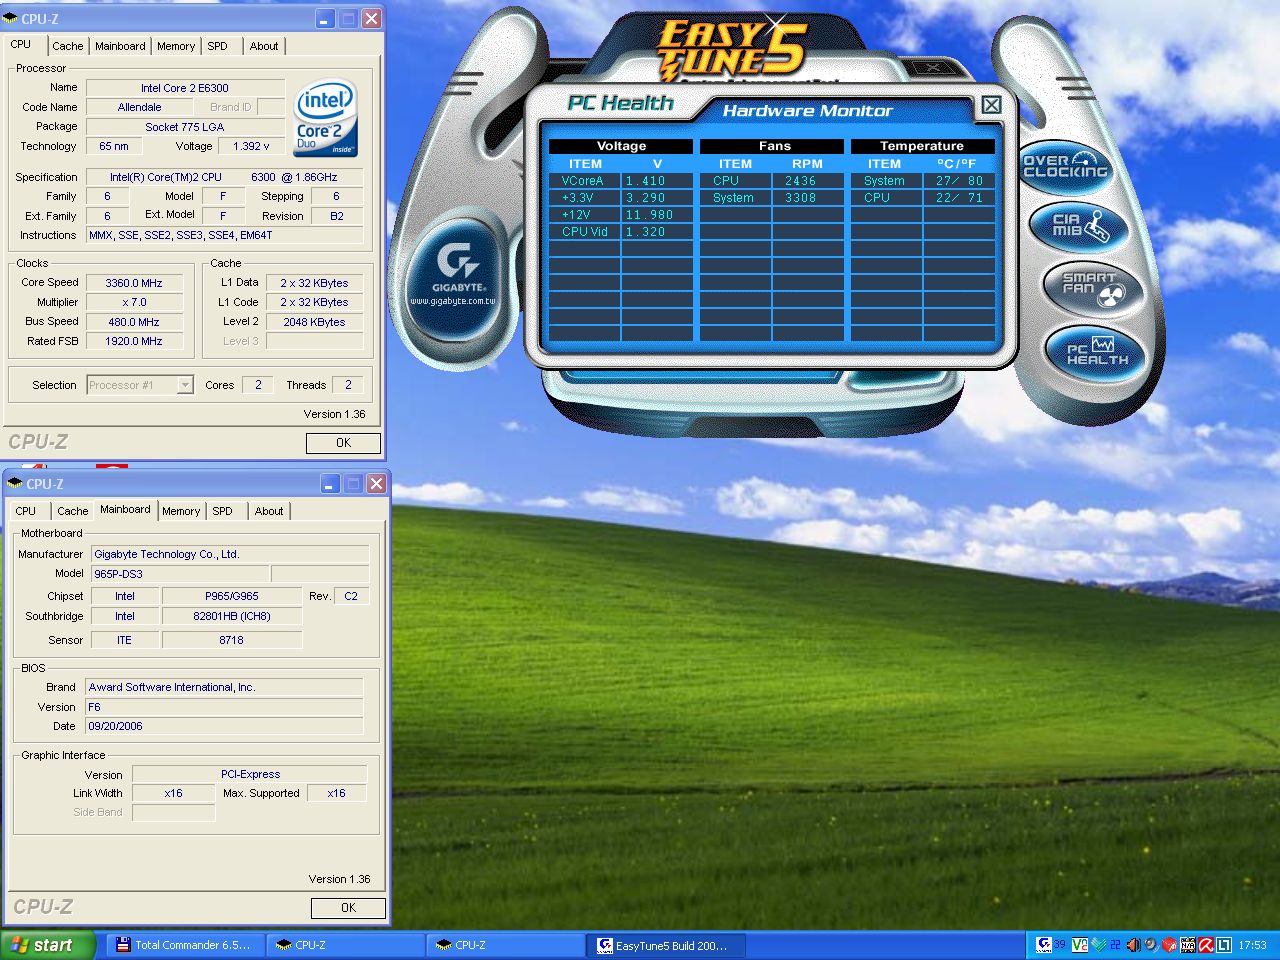Click the Code Name value Allendale

[x=139, y=107]
